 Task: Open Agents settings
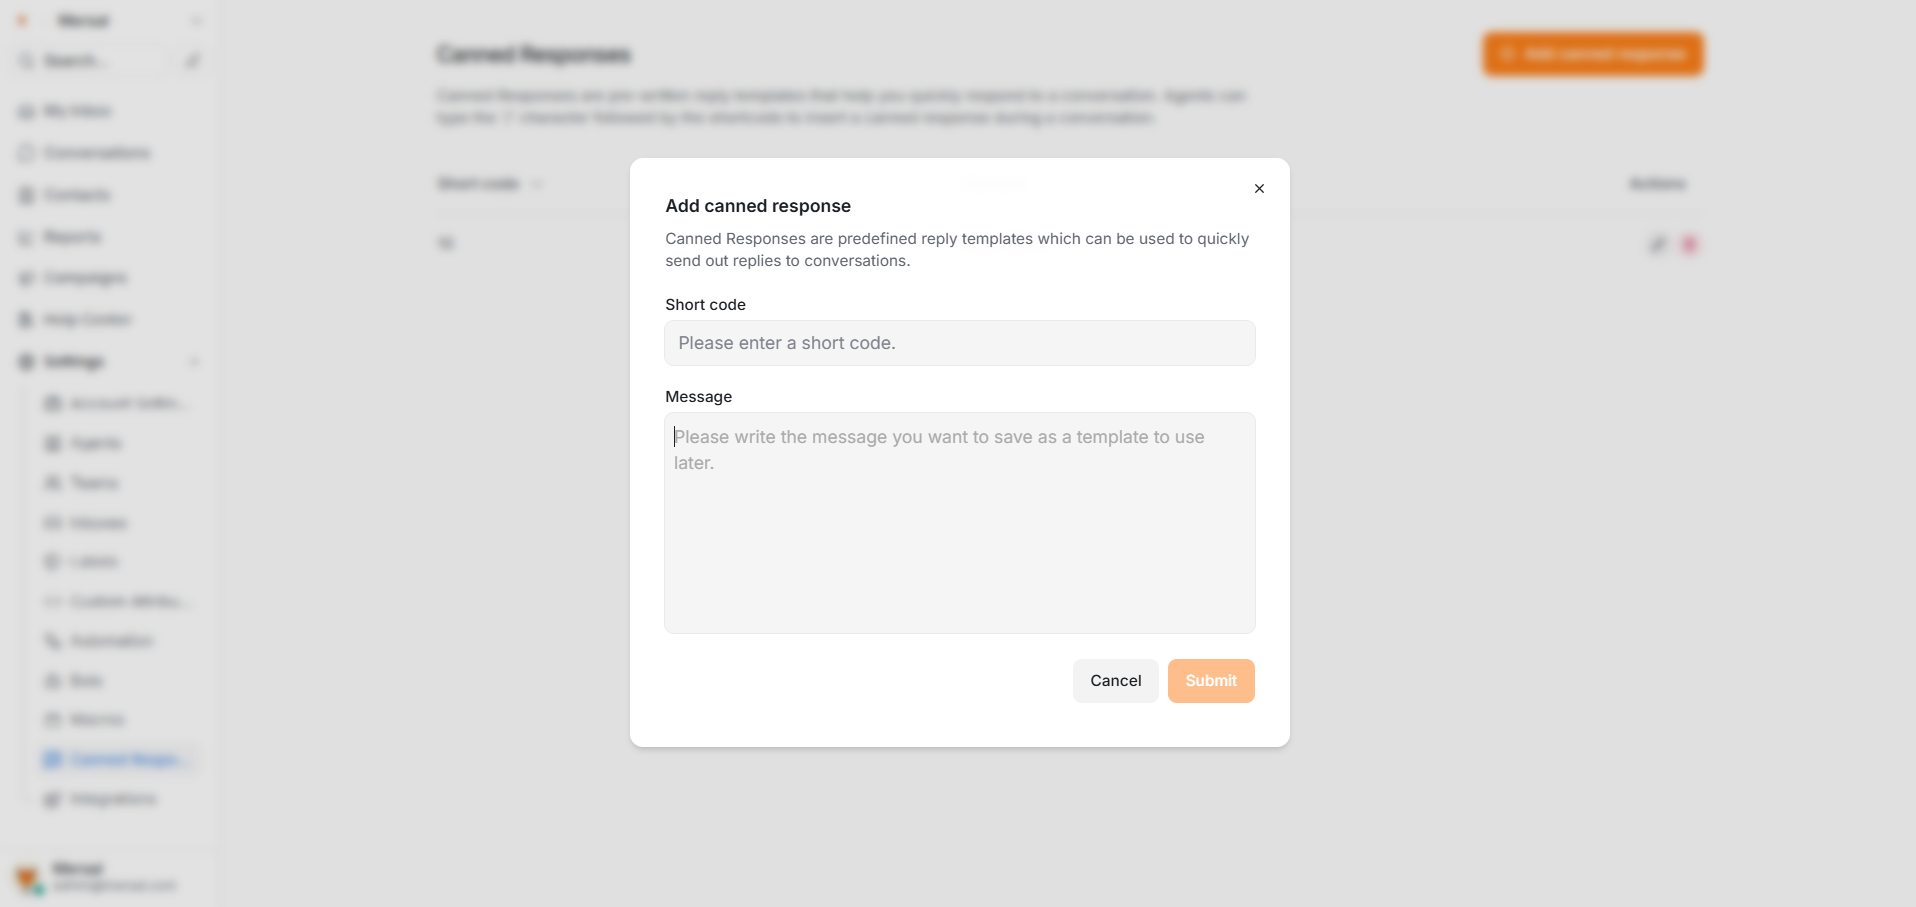tap(92, 442)
